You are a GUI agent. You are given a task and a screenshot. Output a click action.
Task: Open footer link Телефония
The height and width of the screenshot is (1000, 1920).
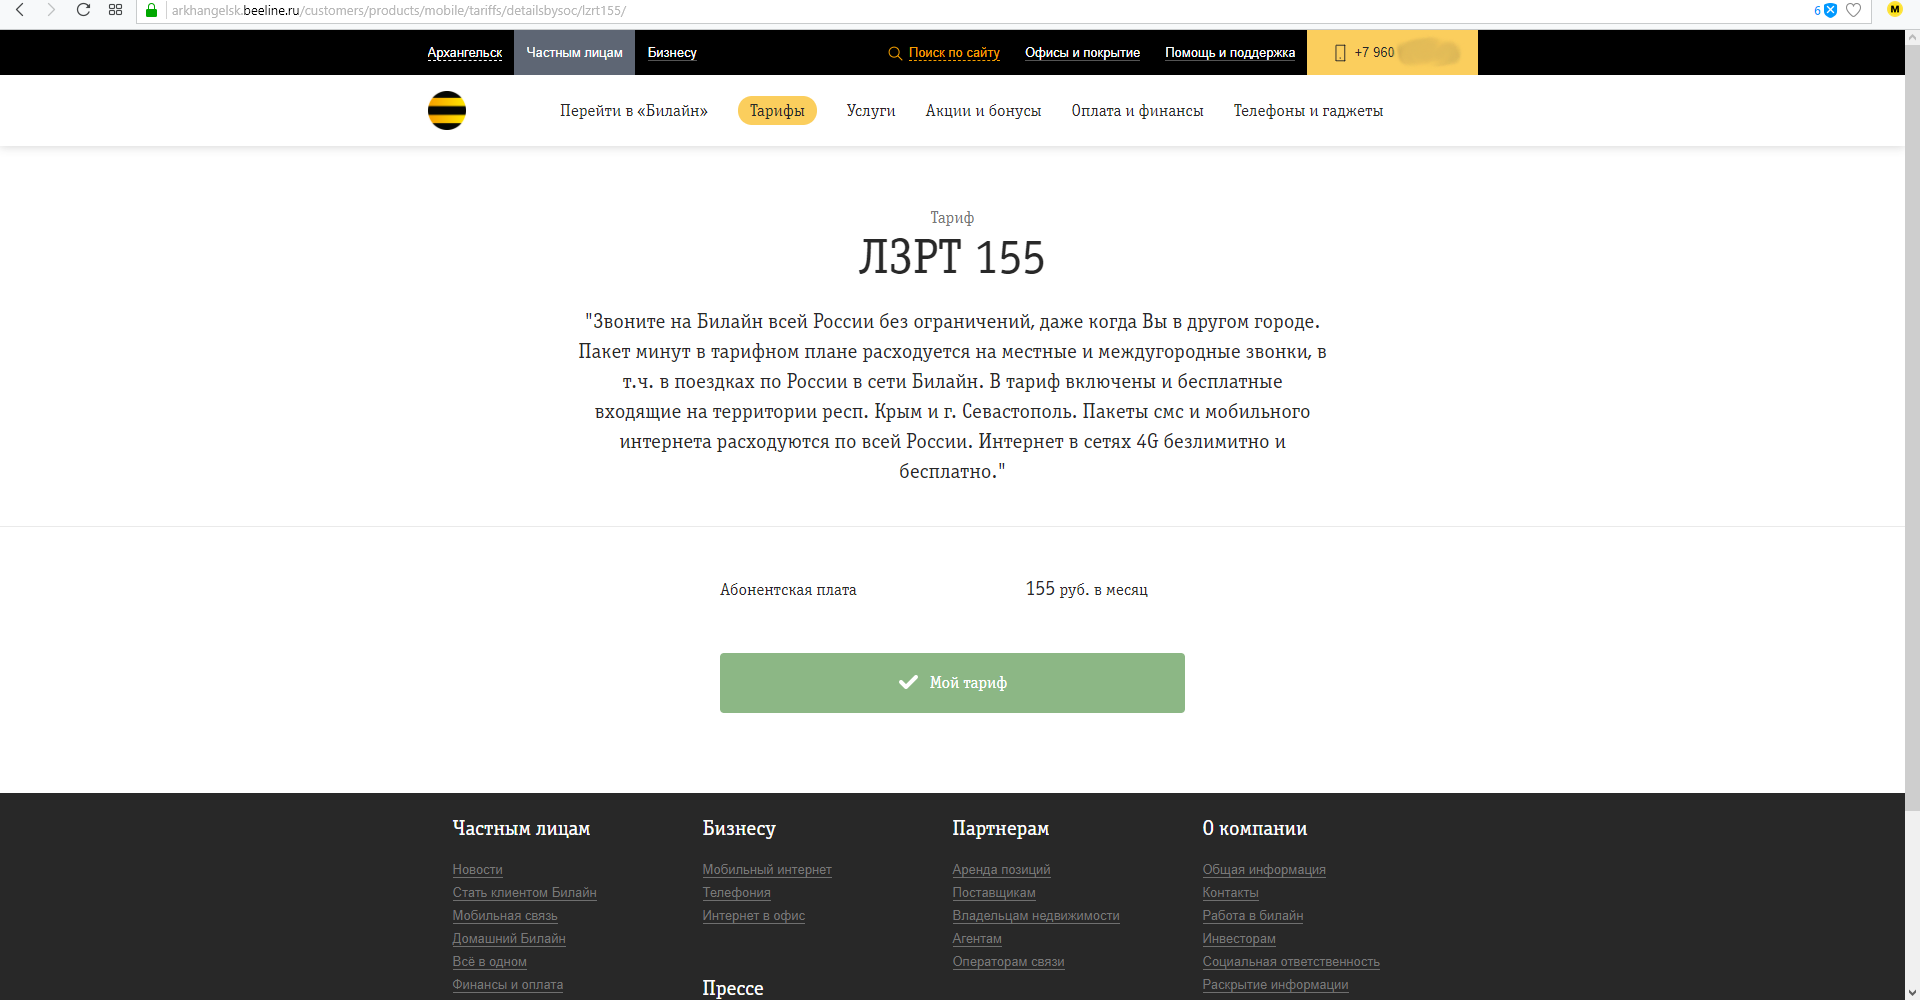[x=736, y=893]
